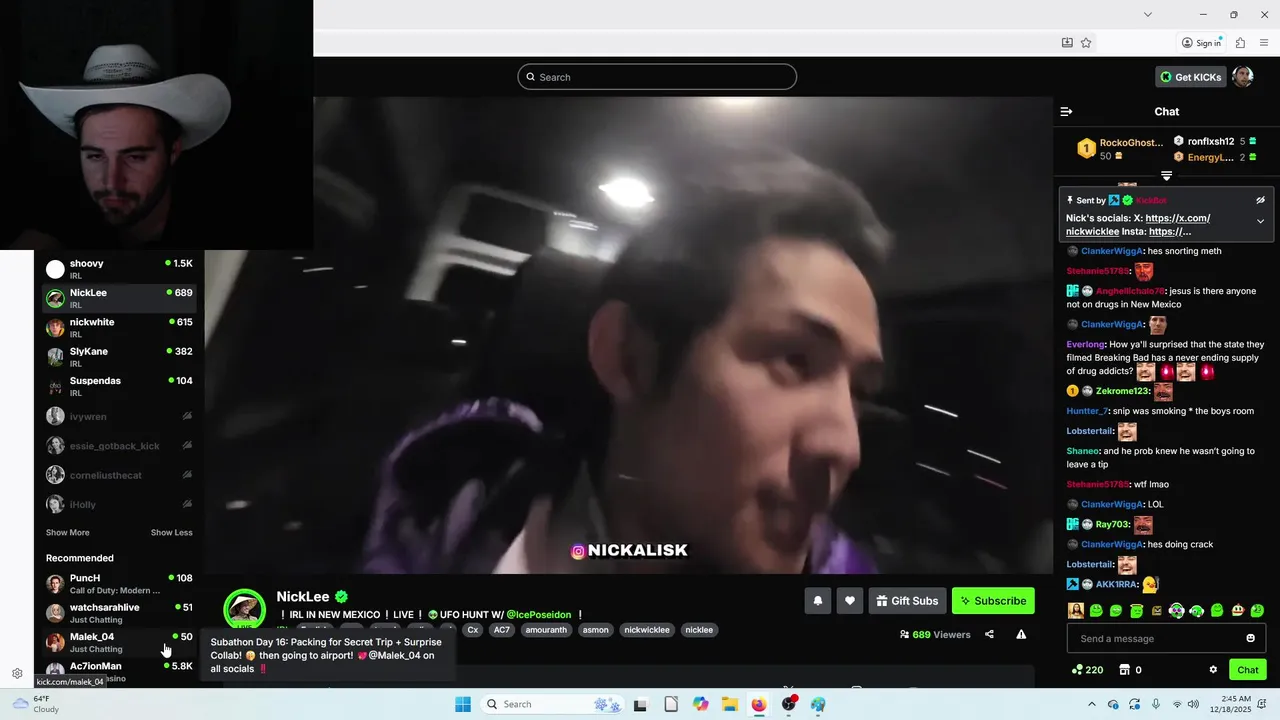Share the stream via share icon
The width and height of the screenshot is (1280, 720).
[989, 634]
